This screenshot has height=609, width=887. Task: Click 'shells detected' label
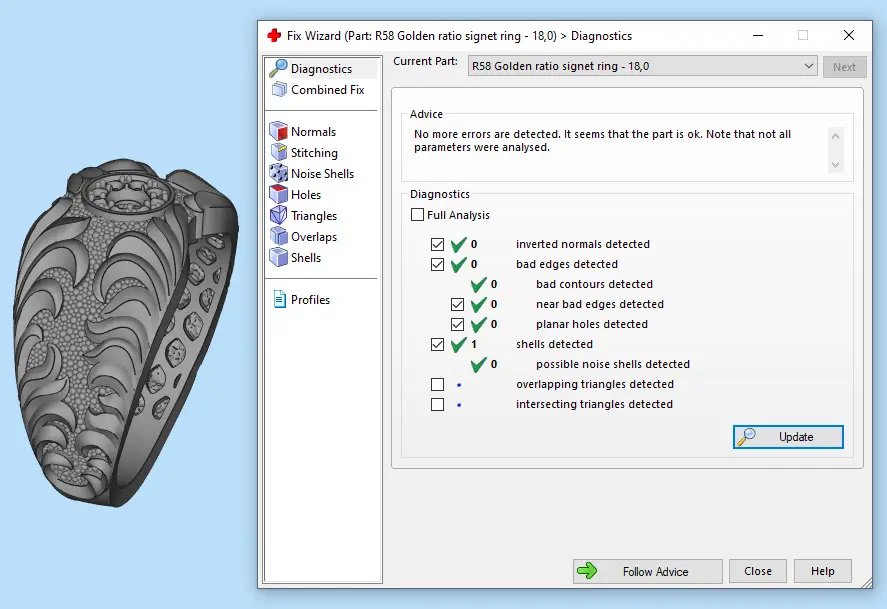[554, 344]
